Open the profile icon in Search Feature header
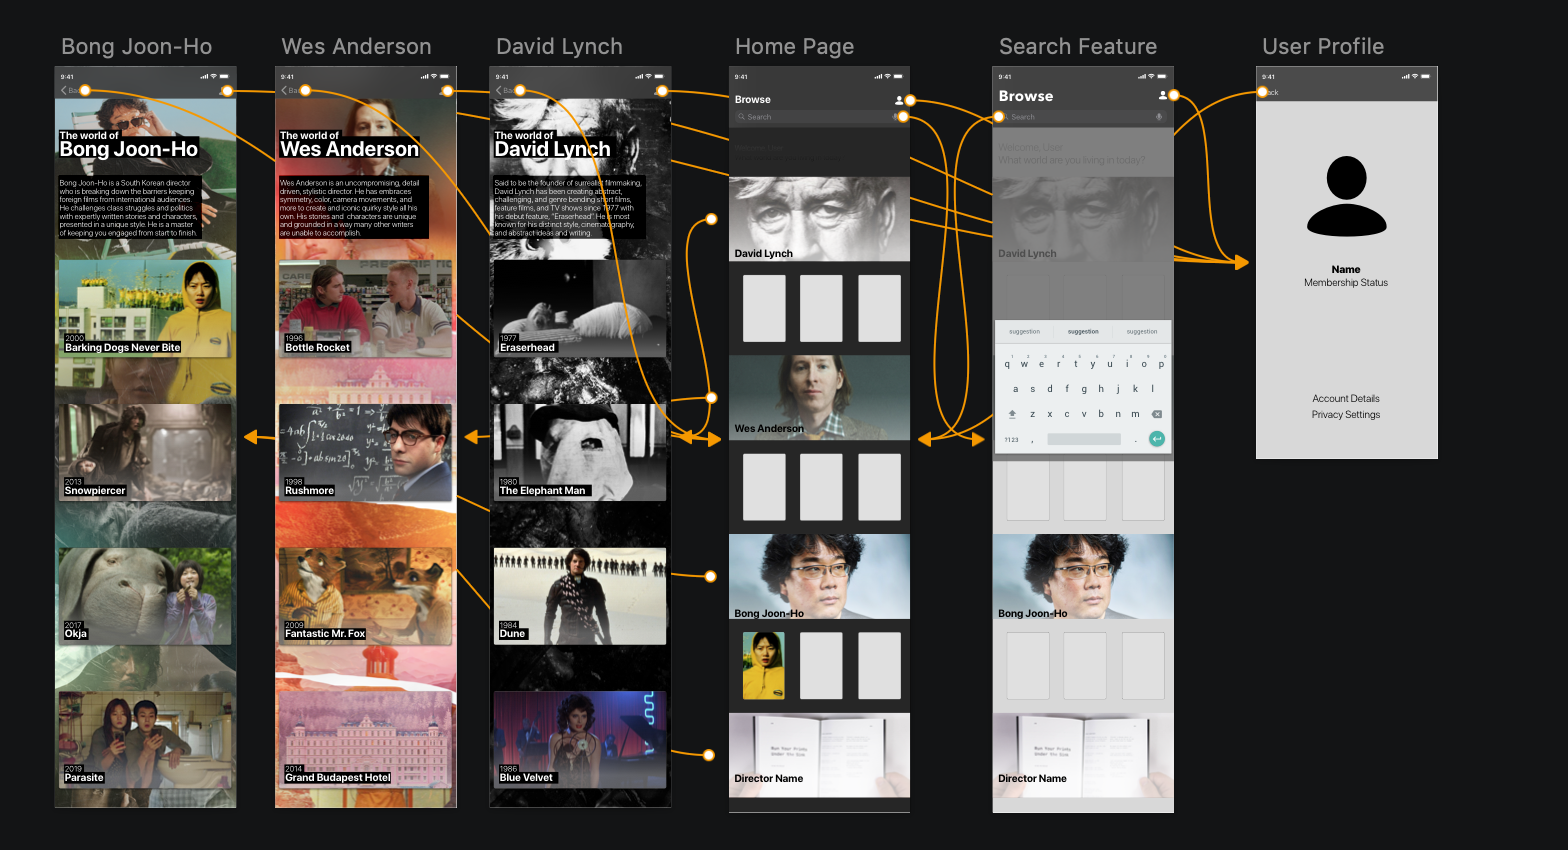1568x850 pixels. pyautogui.click(x=1163, y=95)
